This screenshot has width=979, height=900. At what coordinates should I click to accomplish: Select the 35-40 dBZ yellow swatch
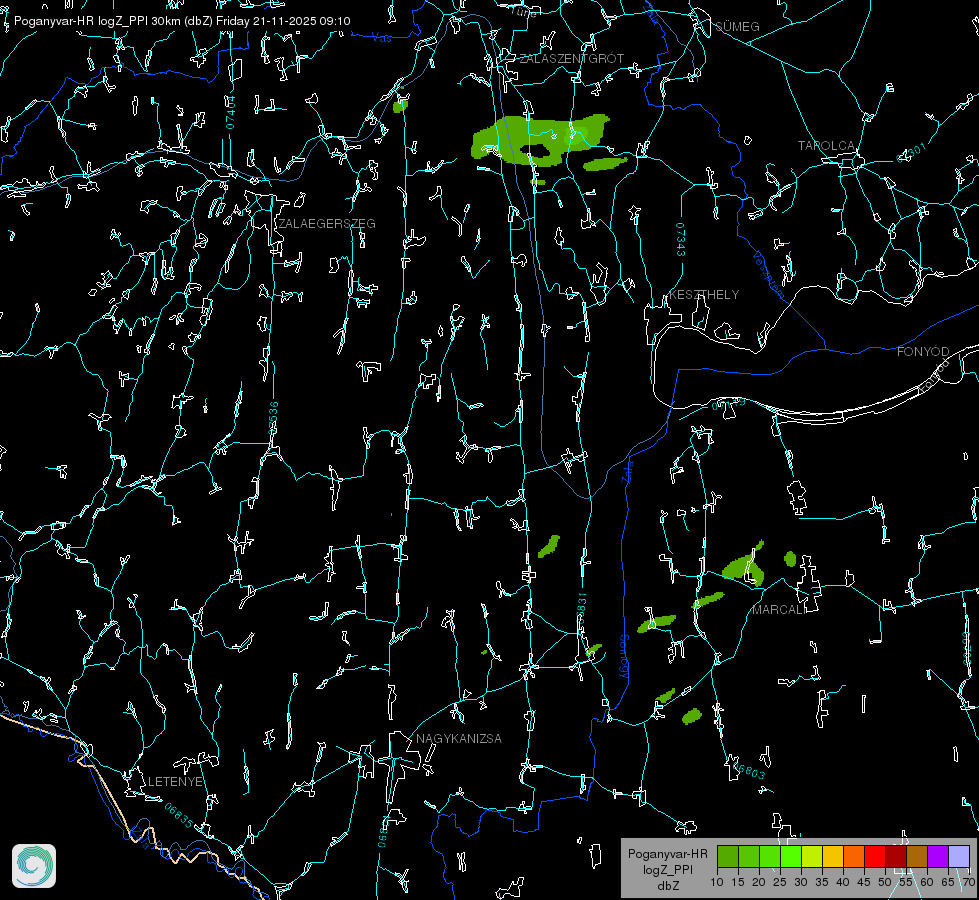coord(833,856)
